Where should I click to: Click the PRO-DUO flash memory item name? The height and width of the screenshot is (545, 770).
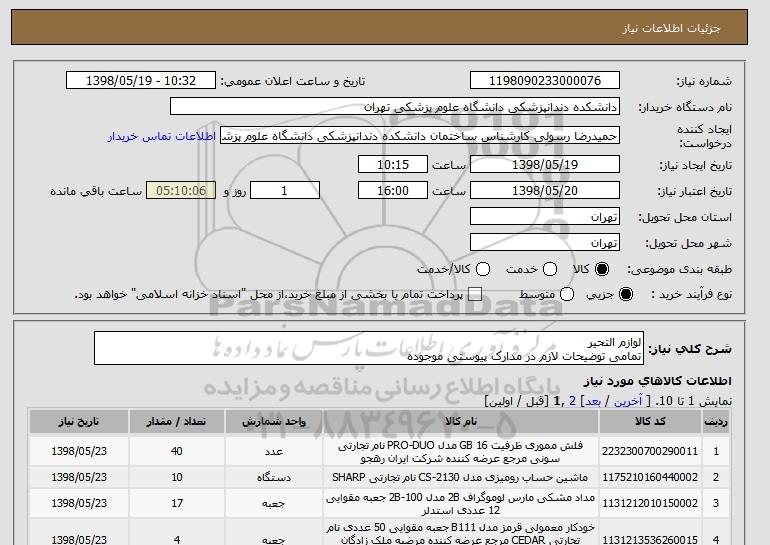tap(461, 452)
